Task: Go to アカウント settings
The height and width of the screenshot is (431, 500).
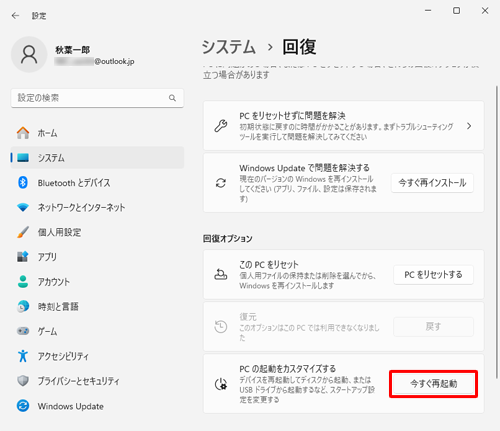Action: click(97, 282)
